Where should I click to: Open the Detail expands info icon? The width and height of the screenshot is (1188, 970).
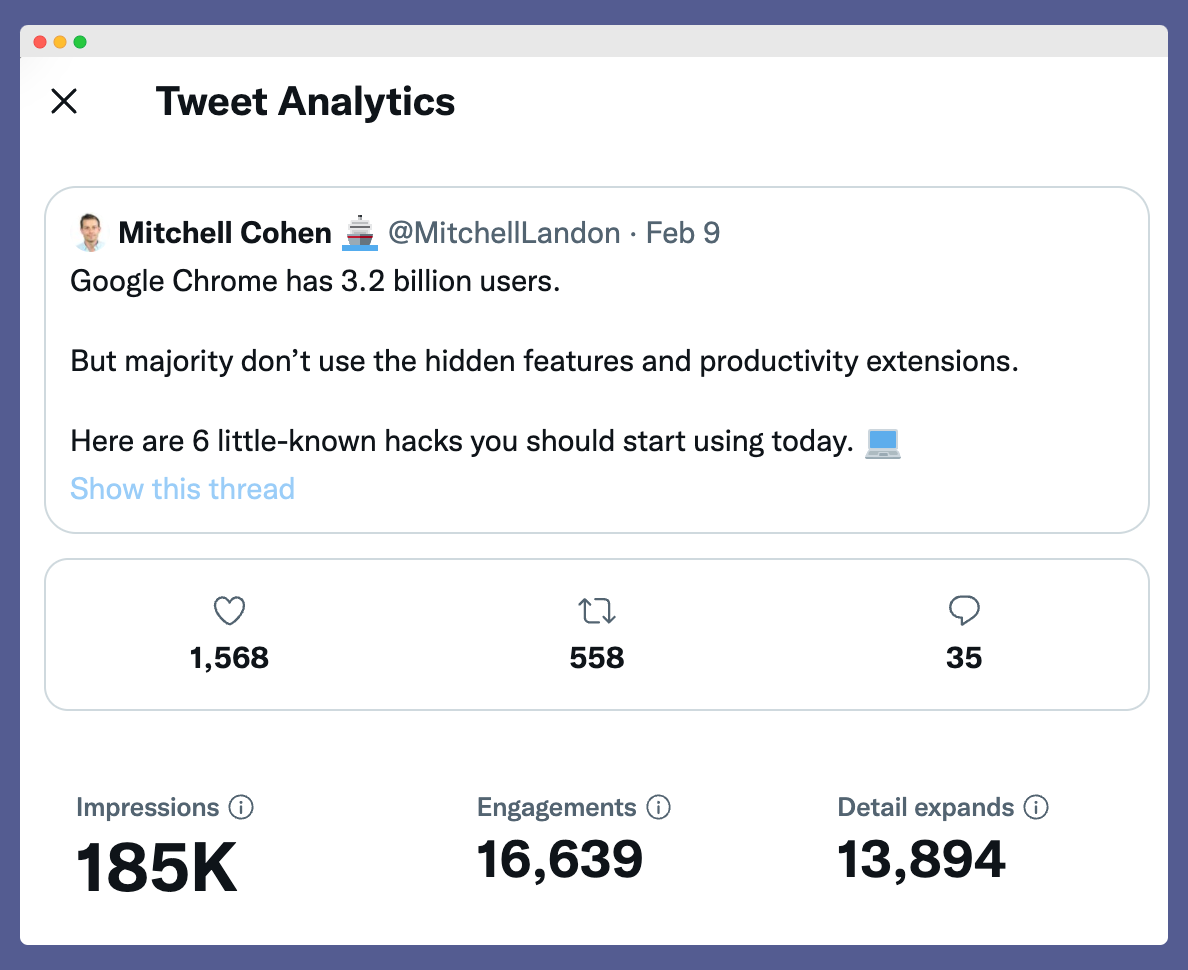1036,807
